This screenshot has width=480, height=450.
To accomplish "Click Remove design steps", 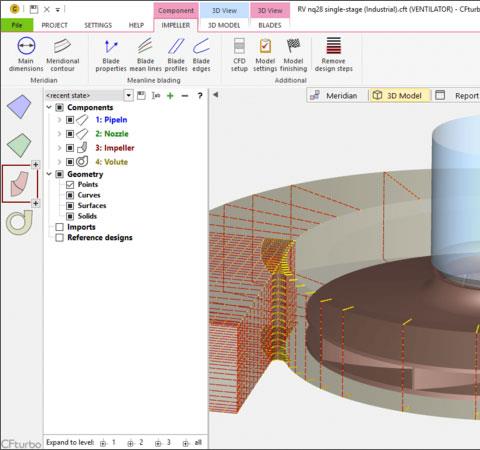I will (333, 54).
